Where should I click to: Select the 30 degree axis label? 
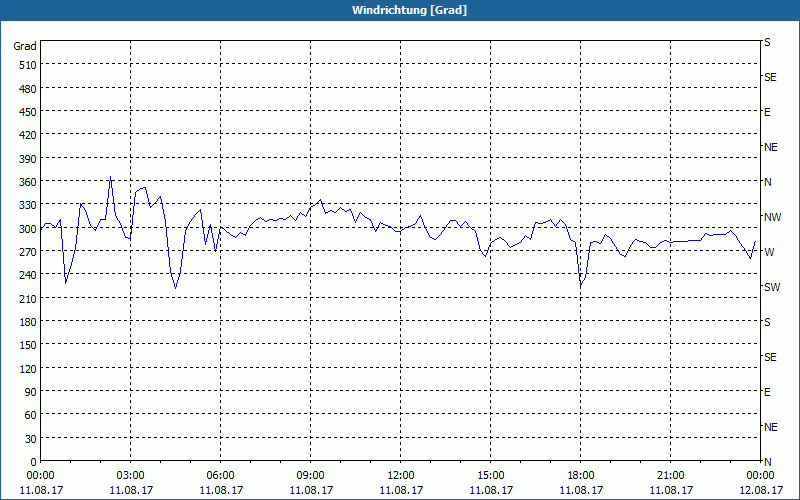click(31, 439)
